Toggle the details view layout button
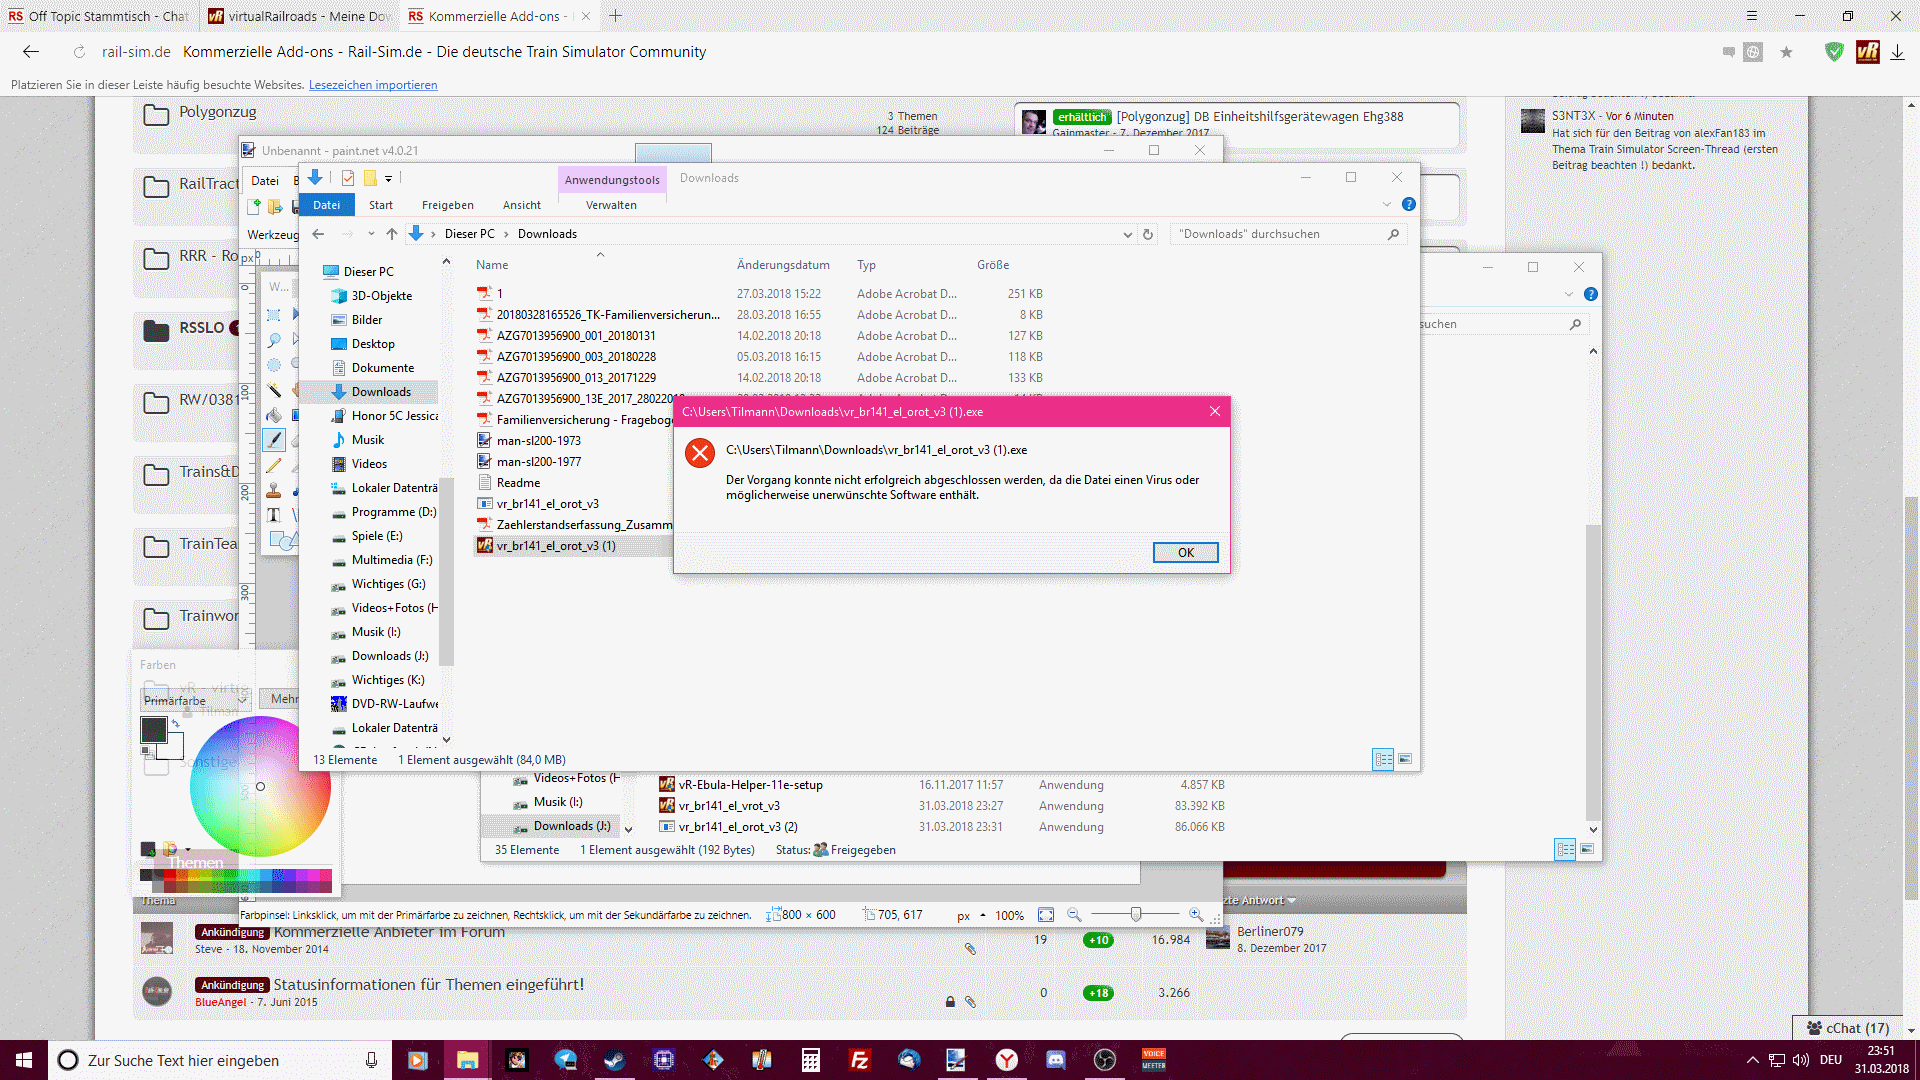The width and height of the screenshot is (1920, 1080). click(x=1383, y=760)
